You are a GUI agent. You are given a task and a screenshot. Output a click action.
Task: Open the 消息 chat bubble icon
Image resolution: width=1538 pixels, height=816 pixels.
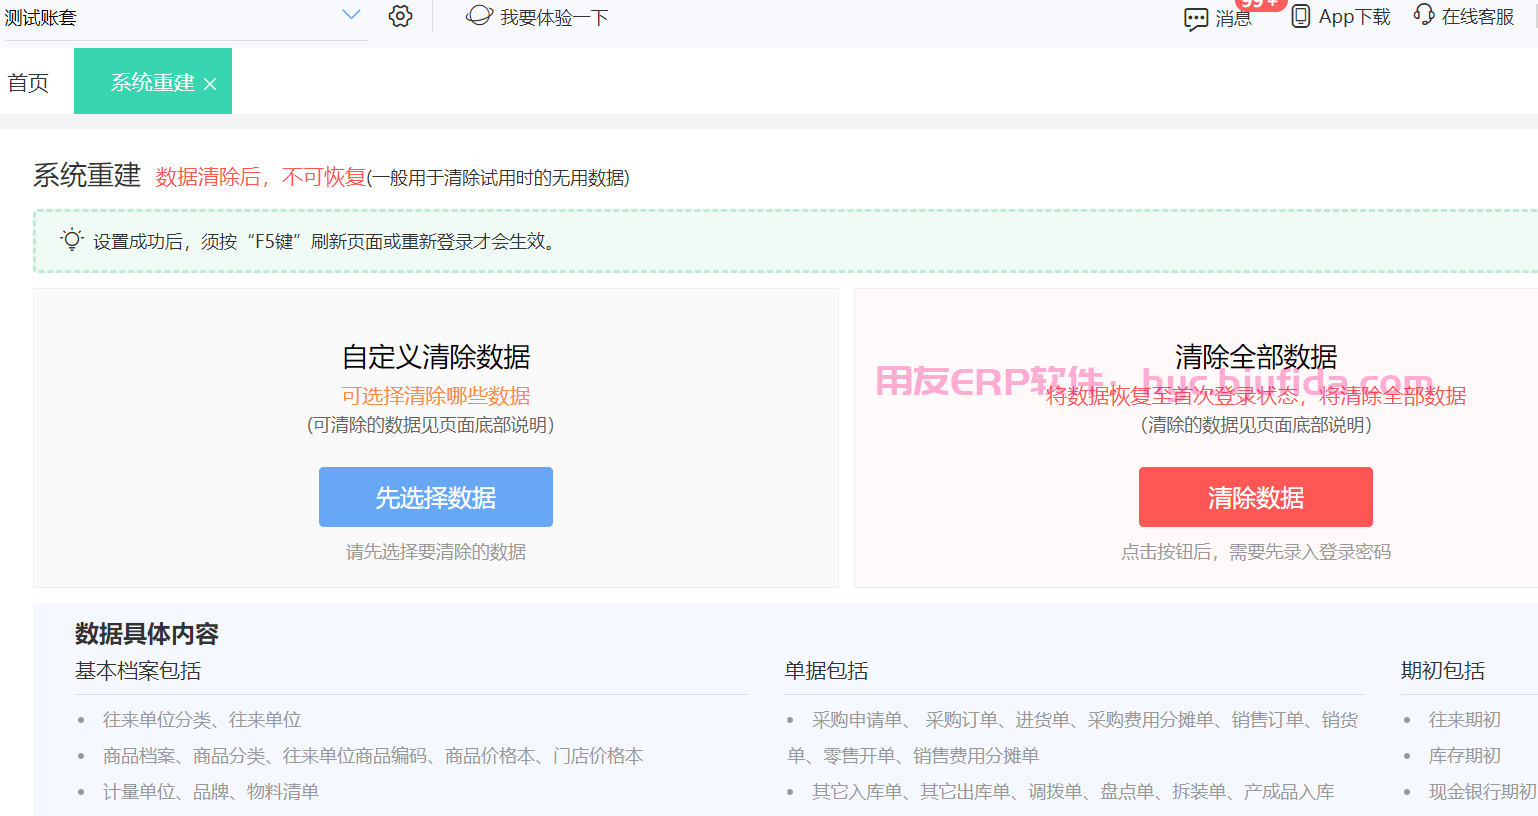click(x=1196, y=19)
